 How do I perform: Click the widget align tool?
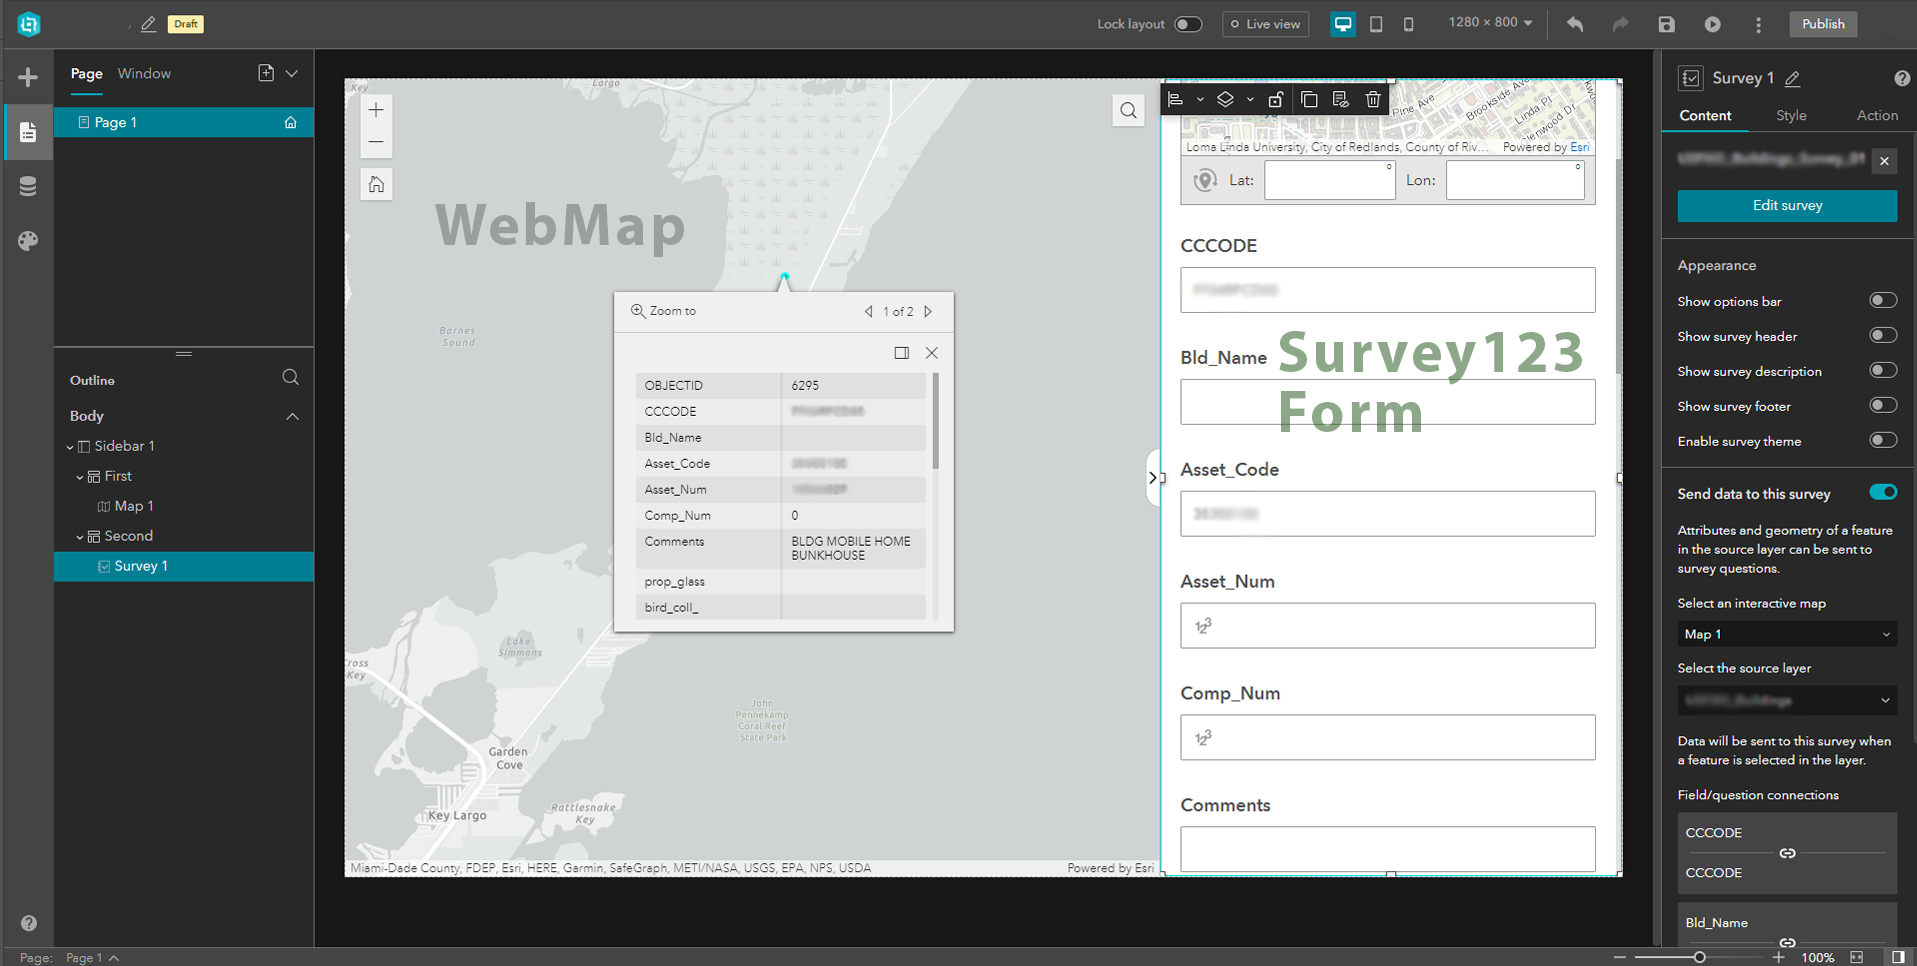1176,99
